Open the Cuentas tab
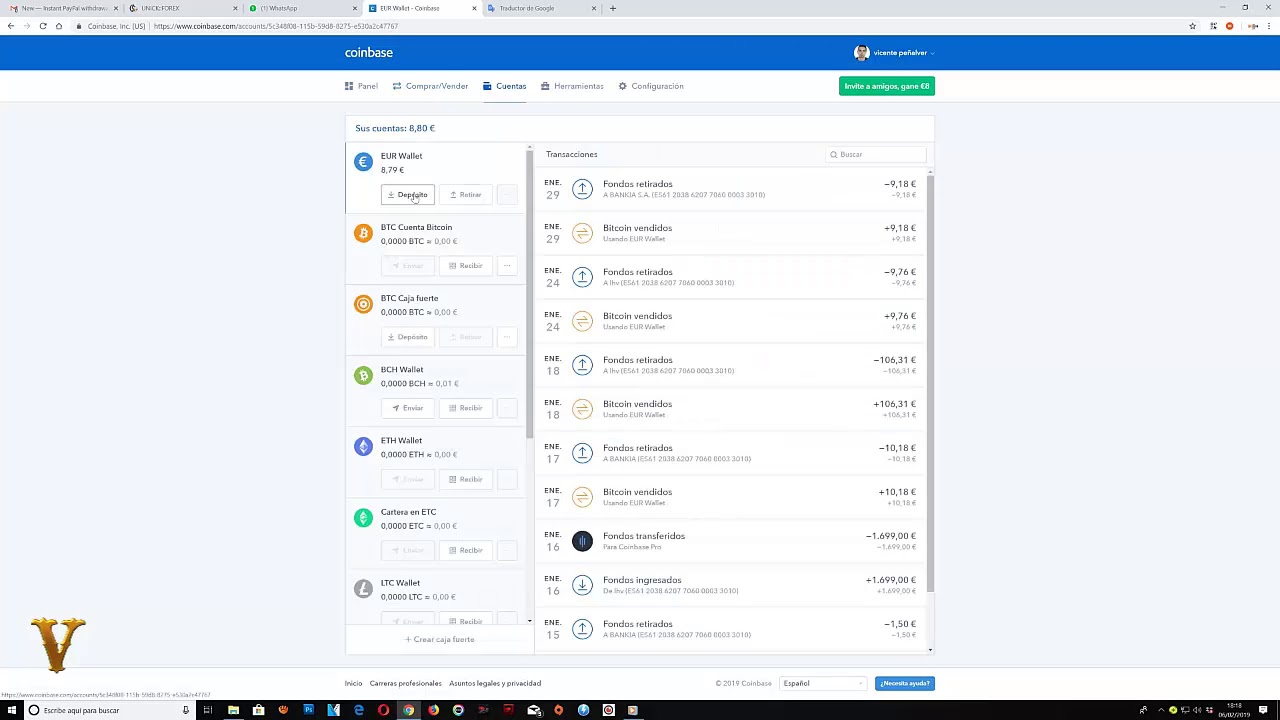 (504, 86)
